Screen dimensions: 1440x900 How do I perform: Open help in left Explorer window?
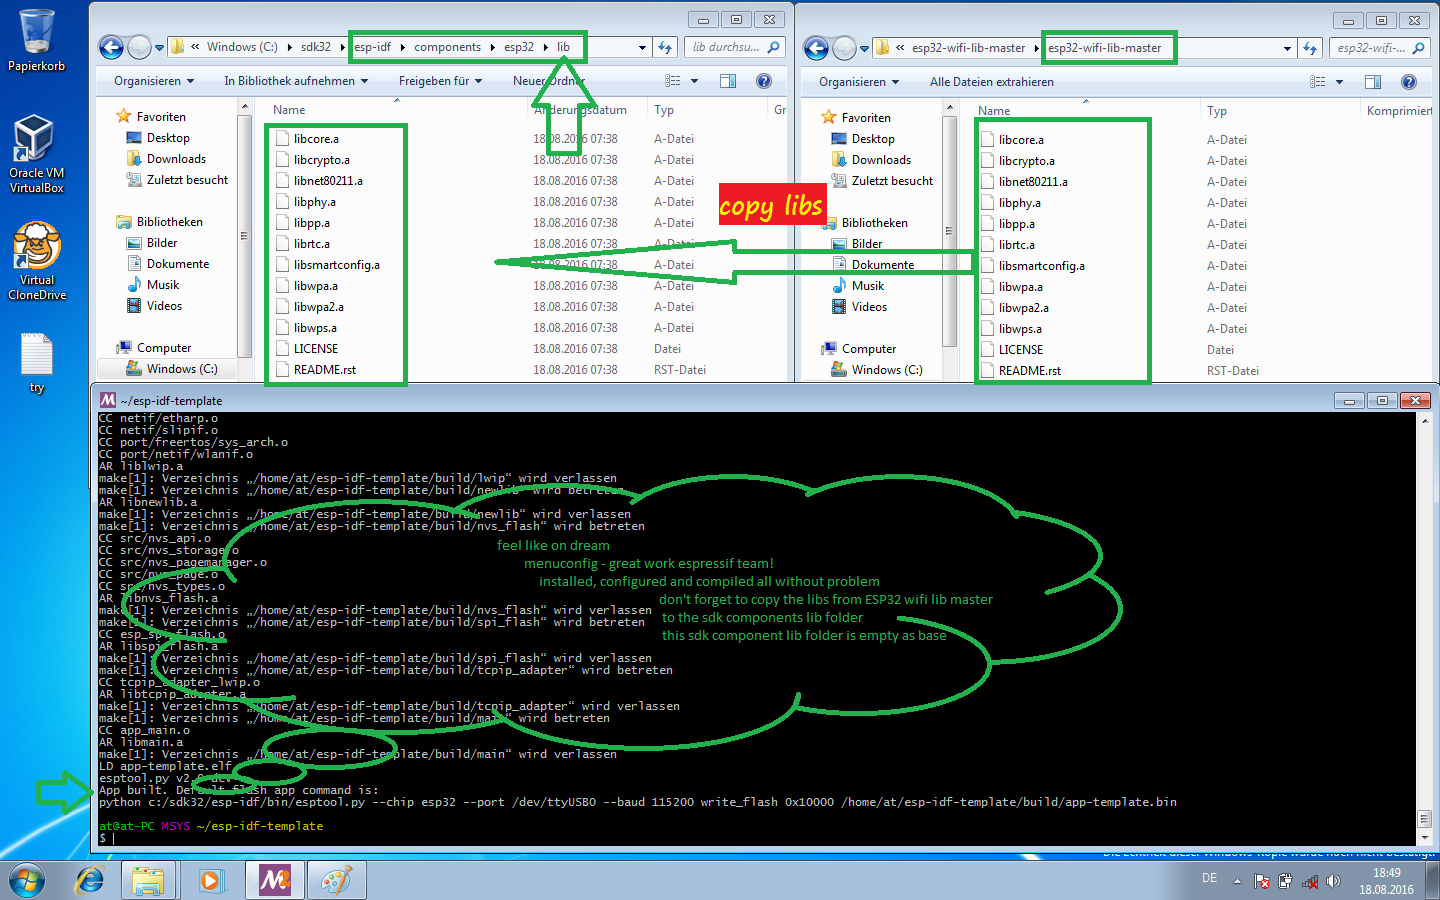pos(763,81)
